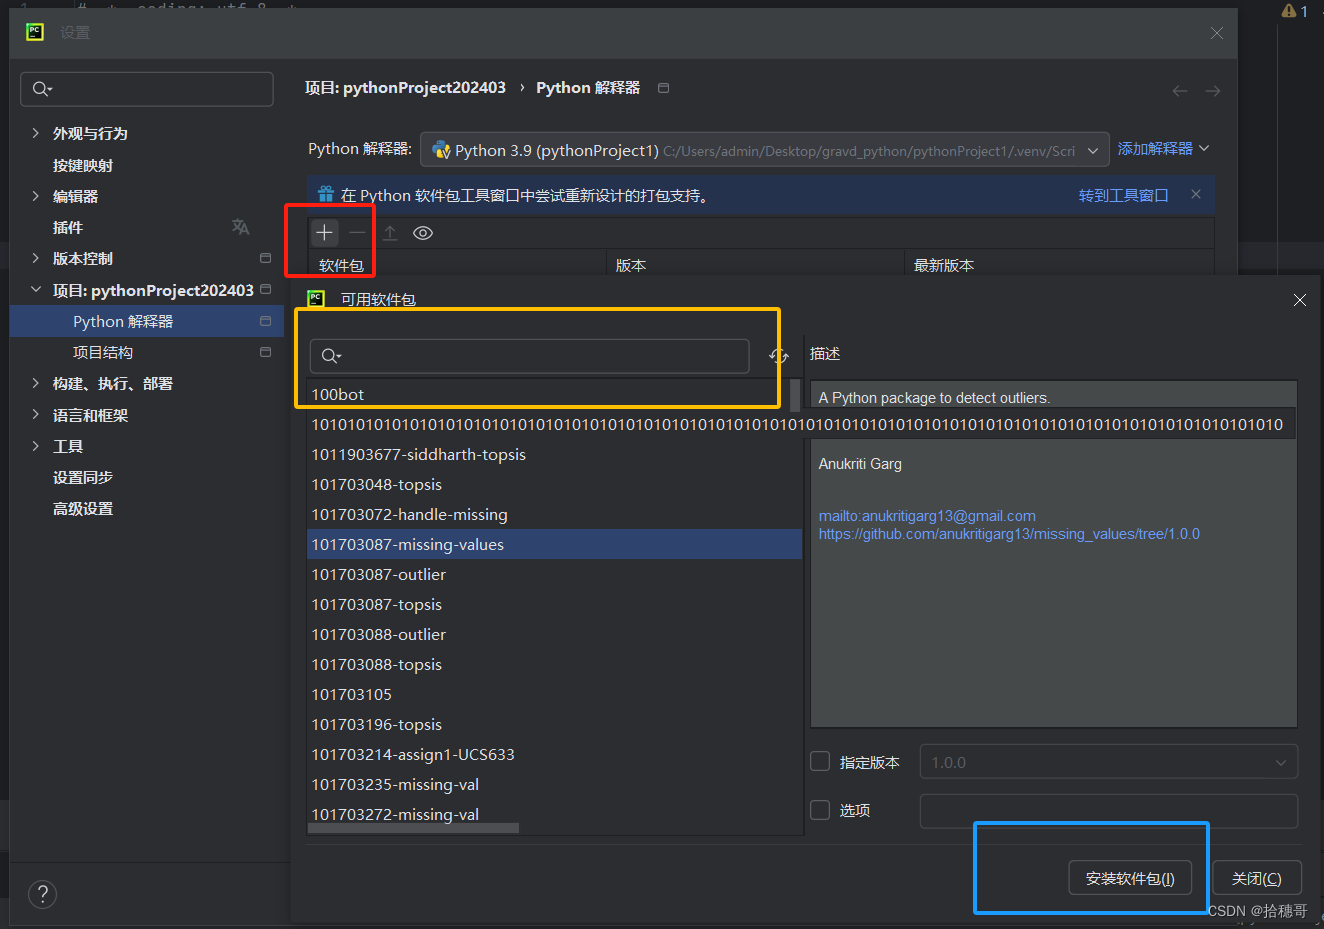Viewport: 1324px width, 929px height.
Task: Click the upgrade package arrow icon
Action: pyautogui.click(x=390, y=233)
